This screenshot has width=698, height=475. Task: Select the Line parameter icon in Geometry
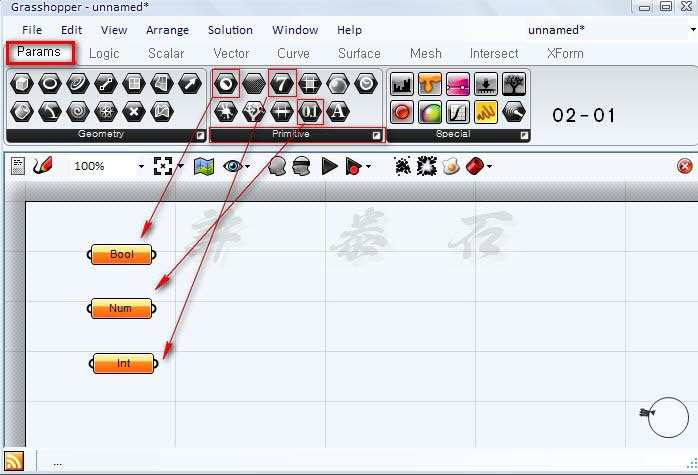106,84
